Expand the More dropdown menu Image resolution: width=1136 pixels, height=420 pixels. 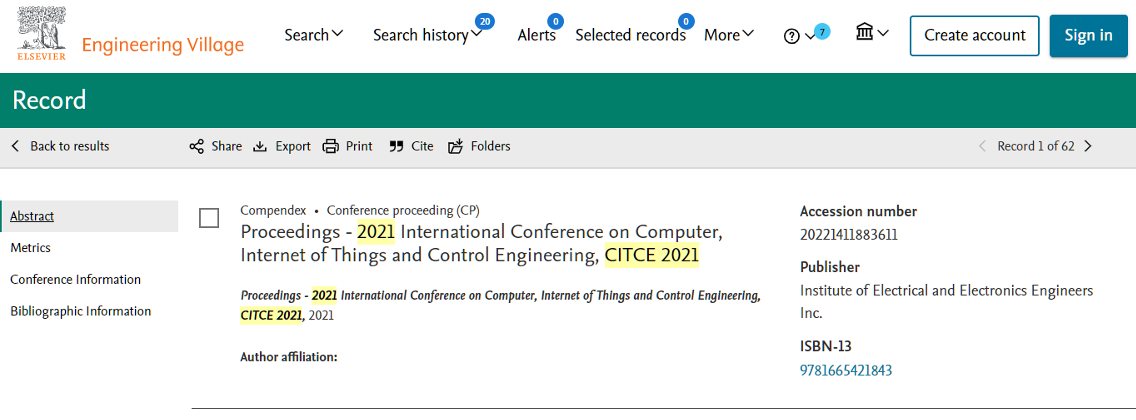click(729, 34)
